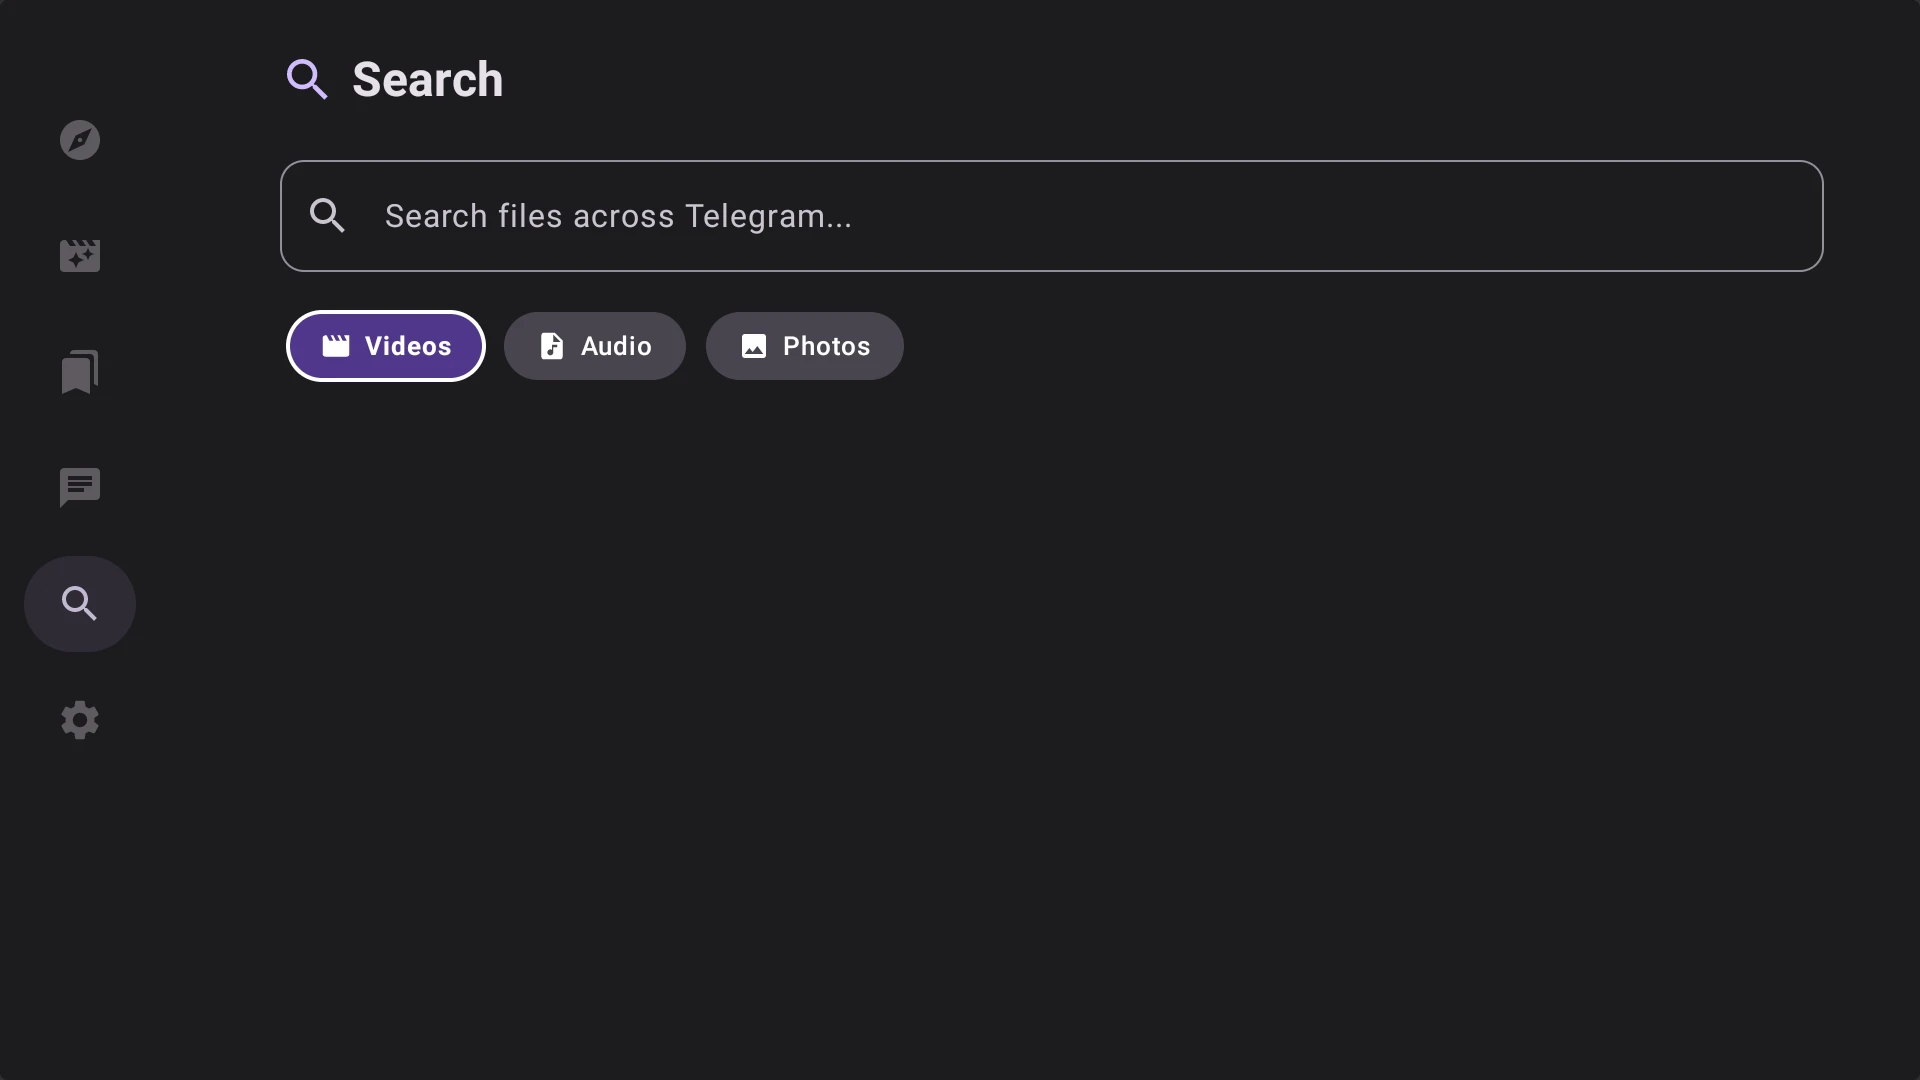Open the Discover compass icon in sidebar
1920x1080 pixels.
tap(80, 140)
